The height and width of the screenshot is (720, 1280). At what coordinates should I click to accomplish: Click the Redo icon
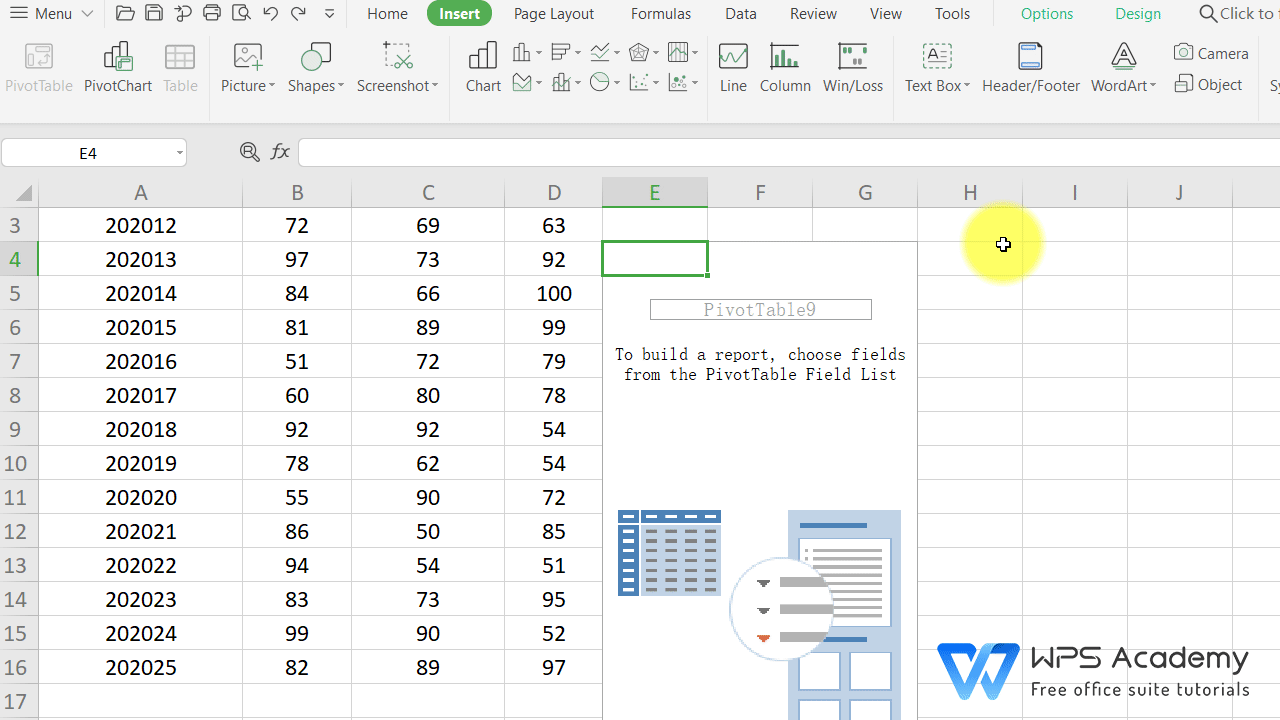click(298, 13)
